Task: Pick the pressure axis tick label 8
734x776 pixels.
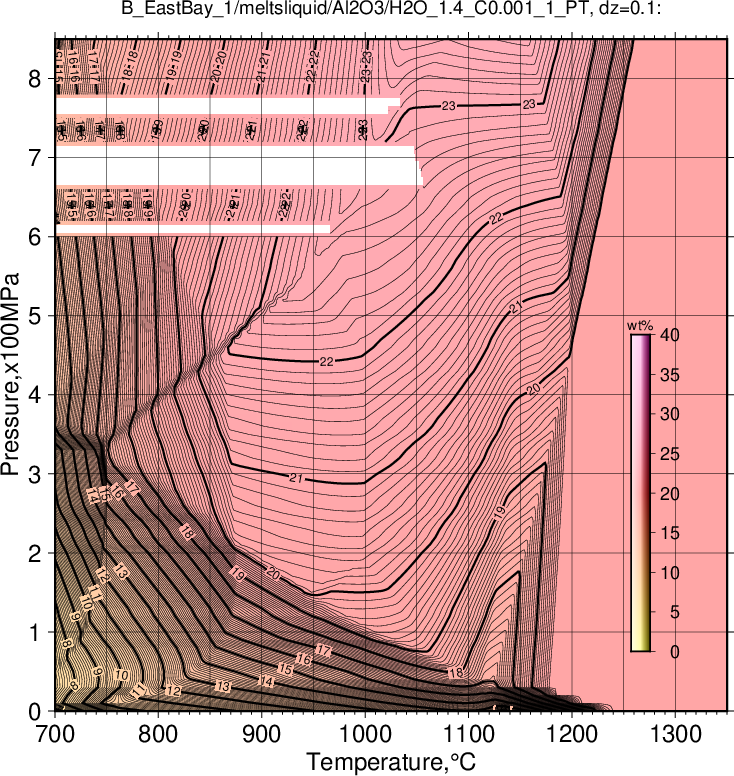Action: pyautogui.click(x=34, y=78)
